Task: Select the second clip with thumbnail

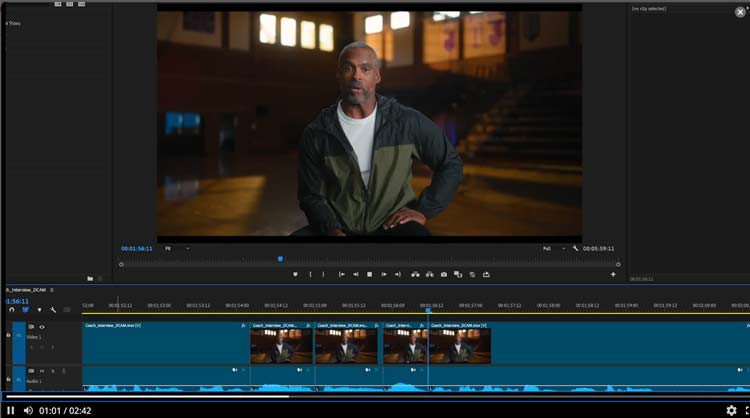Action: (x=282, y=343)
